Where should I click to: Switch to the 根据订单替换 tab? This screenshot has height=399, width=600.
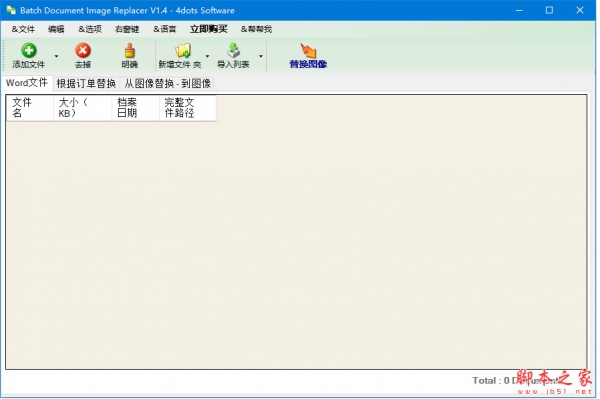click(x=86, y=83)
